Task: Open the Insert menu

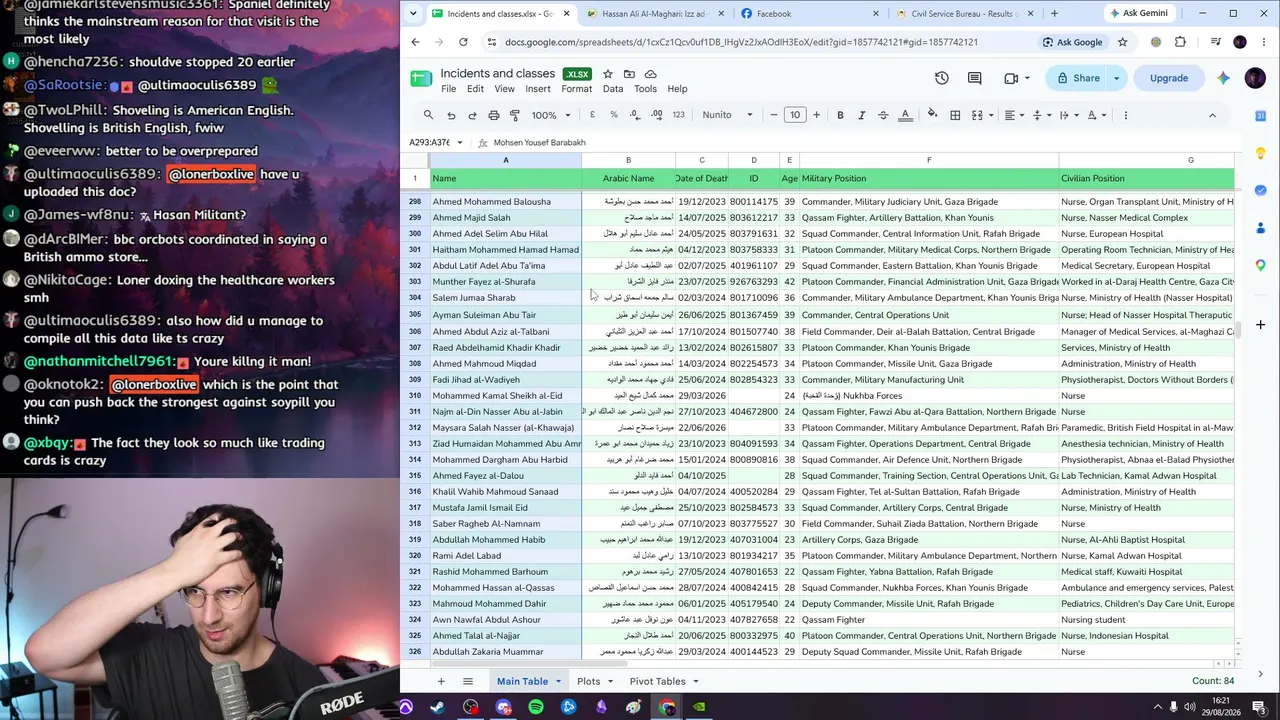Action: click(538, 89)
